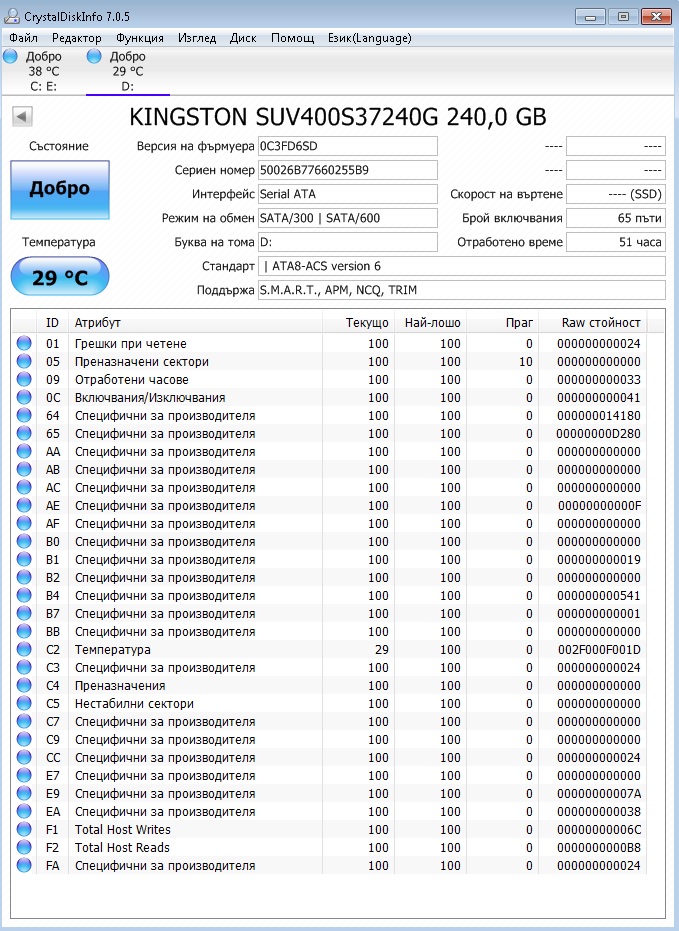Image resolution: width=679 pixels, height=931 pixels.
Task: Select the Отработени часове row
Action: (x=329, y=379)
